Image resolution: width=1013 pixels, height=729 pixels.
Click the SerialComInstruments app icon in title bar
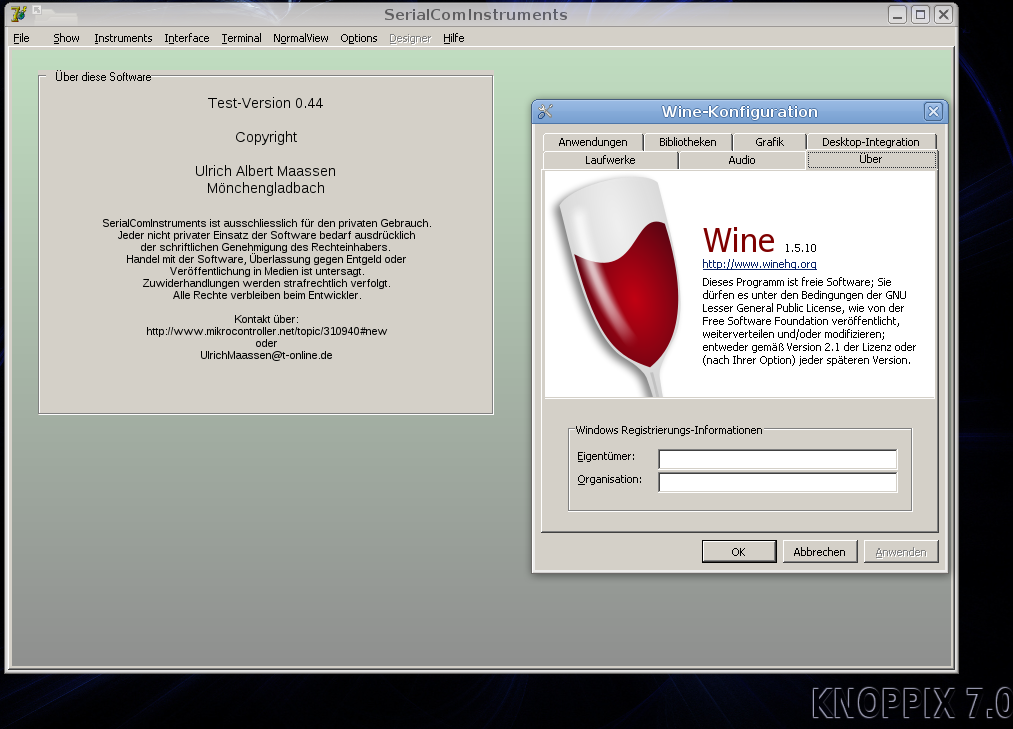[19, 14]
